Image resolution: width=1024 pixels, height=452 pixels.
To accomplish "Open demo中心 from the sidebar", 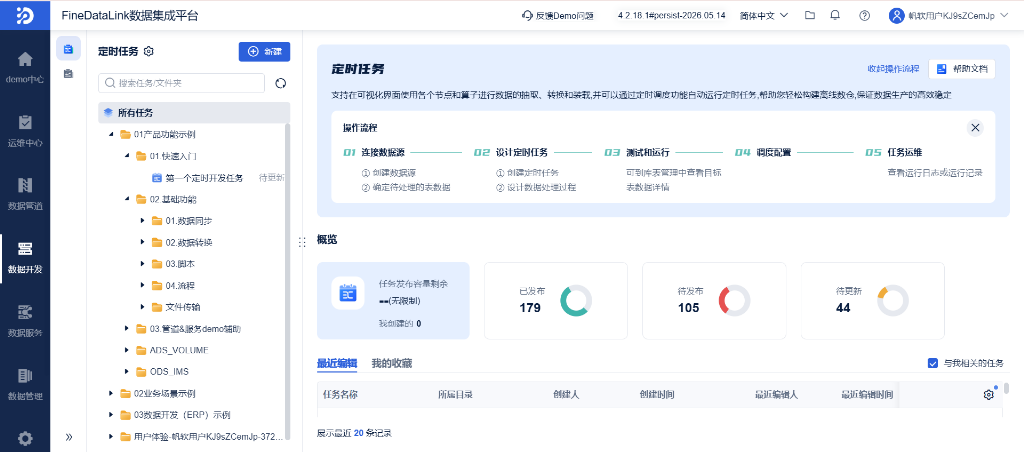I will coord(25,67).
